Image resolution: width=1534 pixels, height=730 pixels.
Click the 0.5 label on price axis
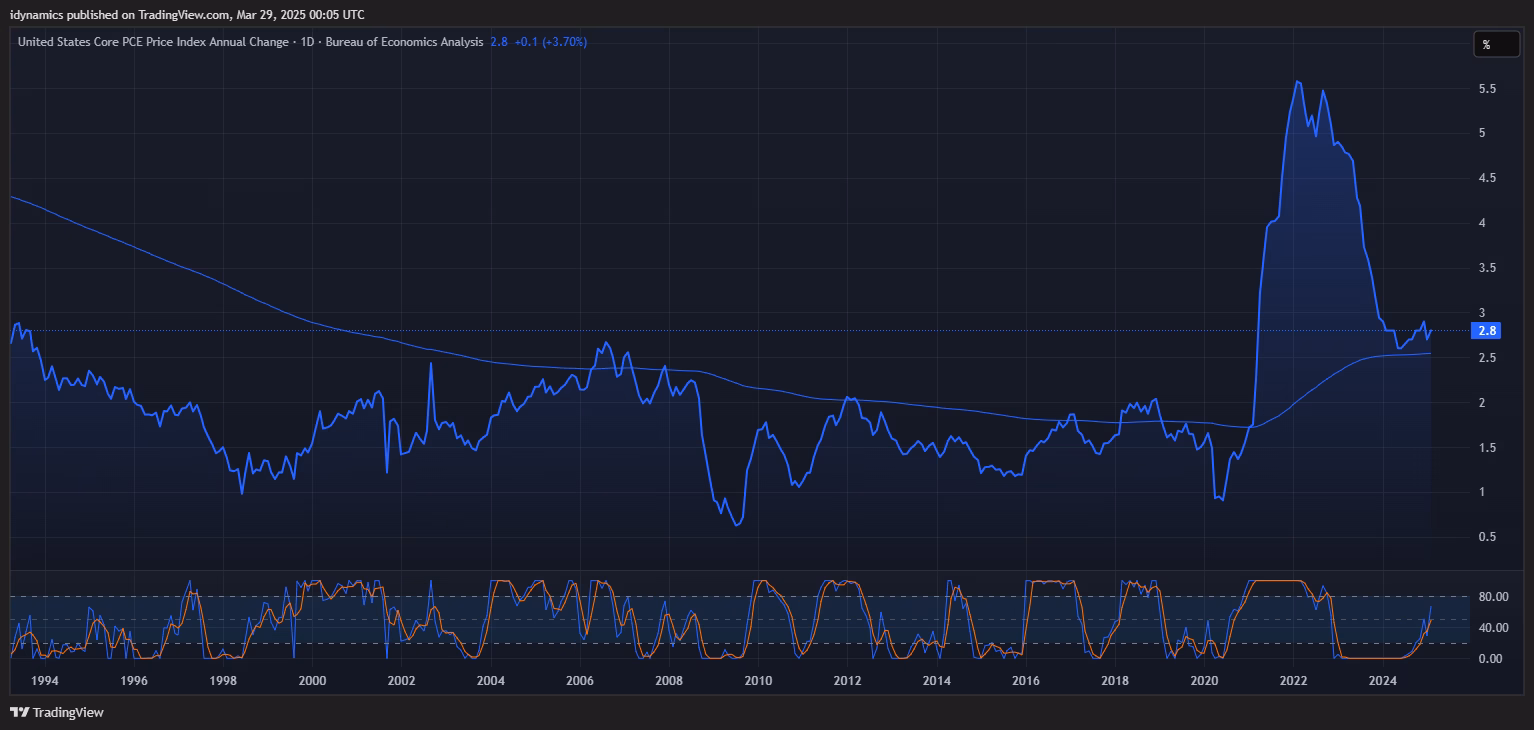coord(1487,537)
